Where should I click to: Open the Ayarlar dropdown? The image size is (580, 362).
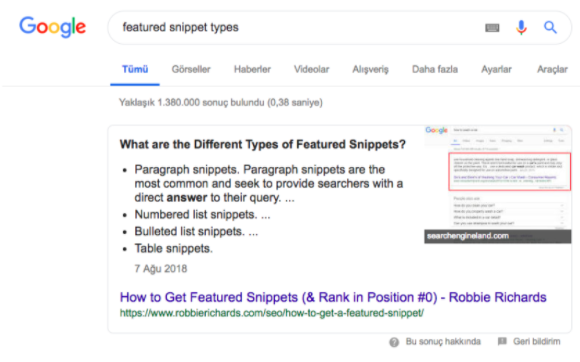point(496,69)
